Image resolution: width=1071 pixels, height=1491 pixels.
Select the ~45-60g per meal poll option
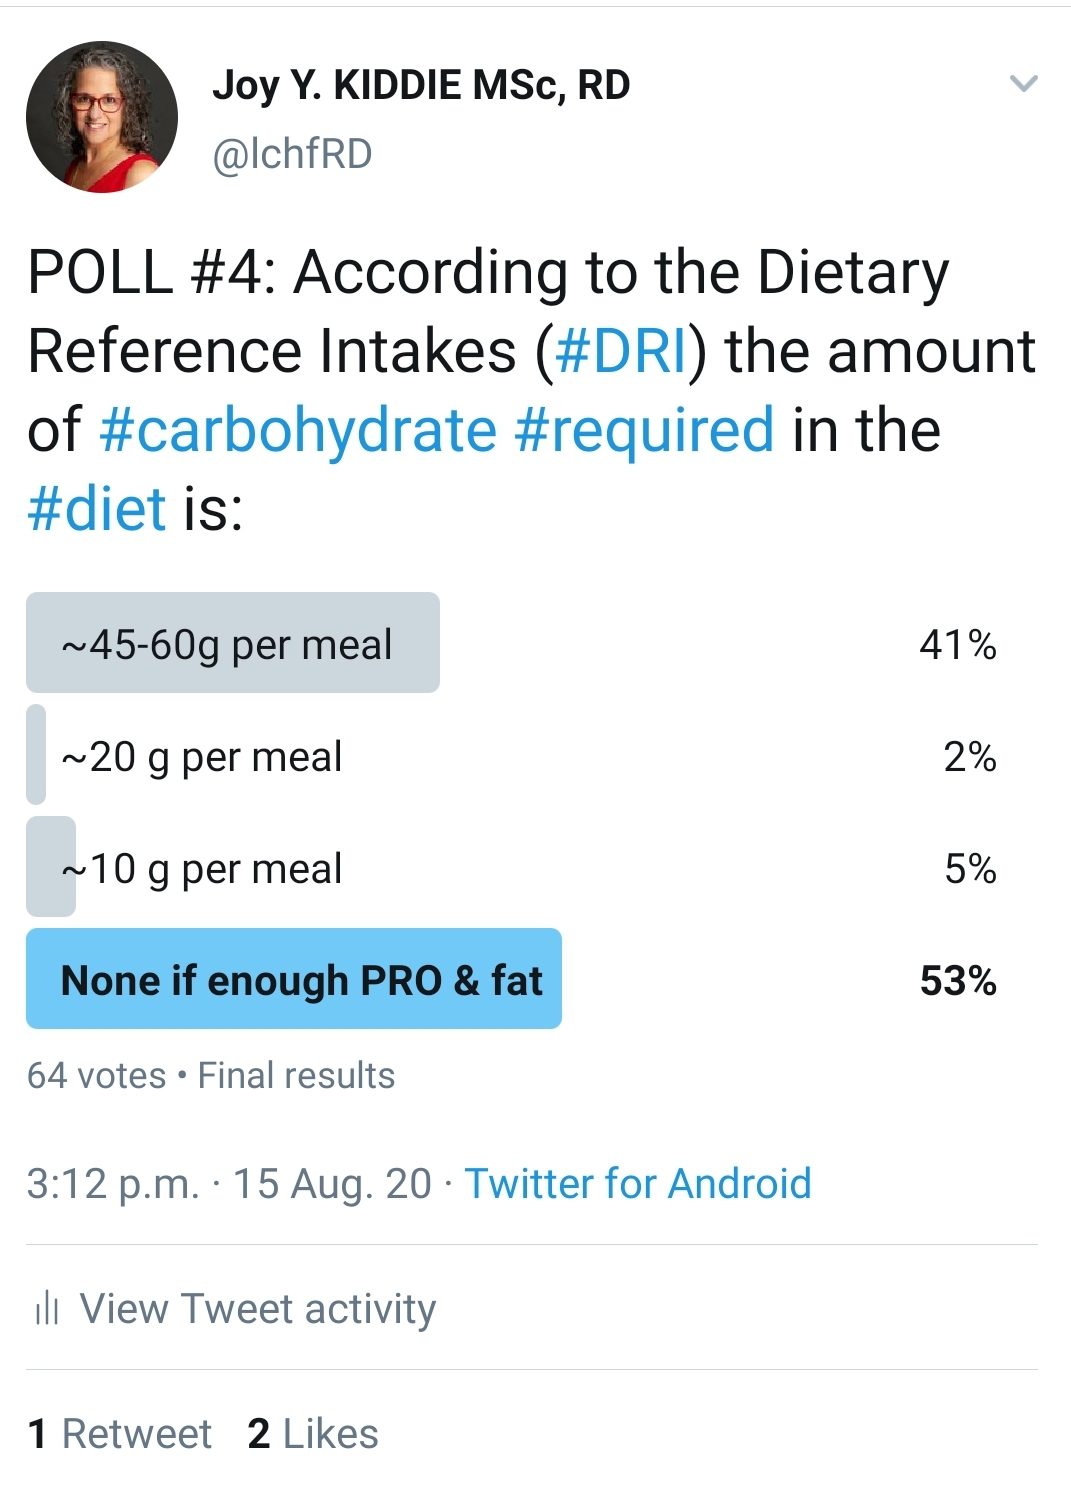[x=512, y=643]
